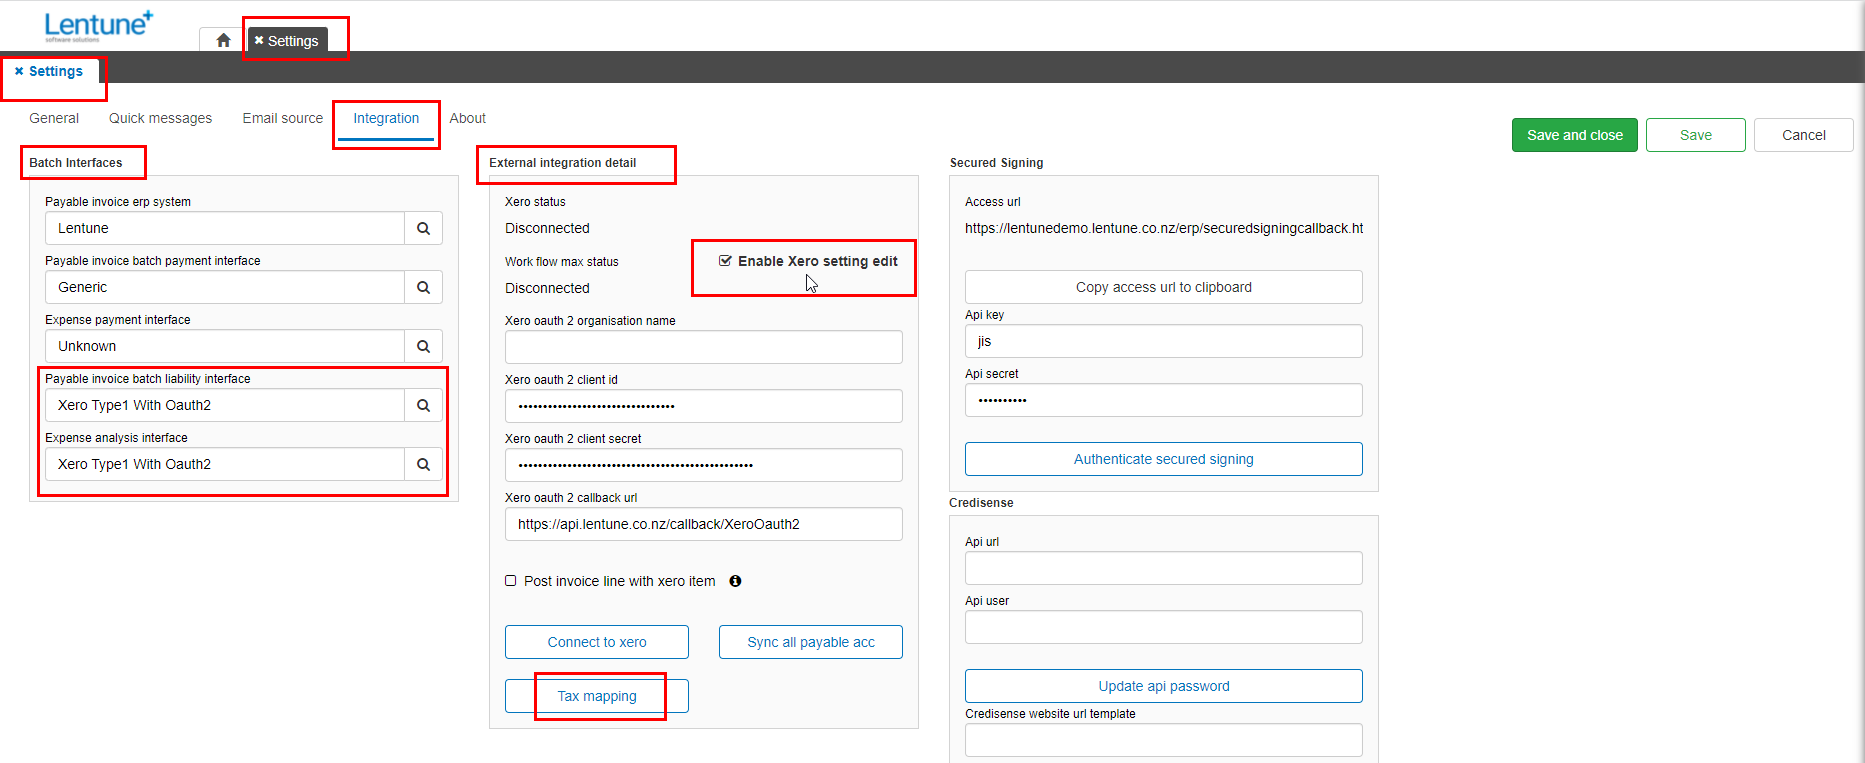Click the home icon tab
The width and height of the screenshot is (1865, 763).
coord(223,40)
